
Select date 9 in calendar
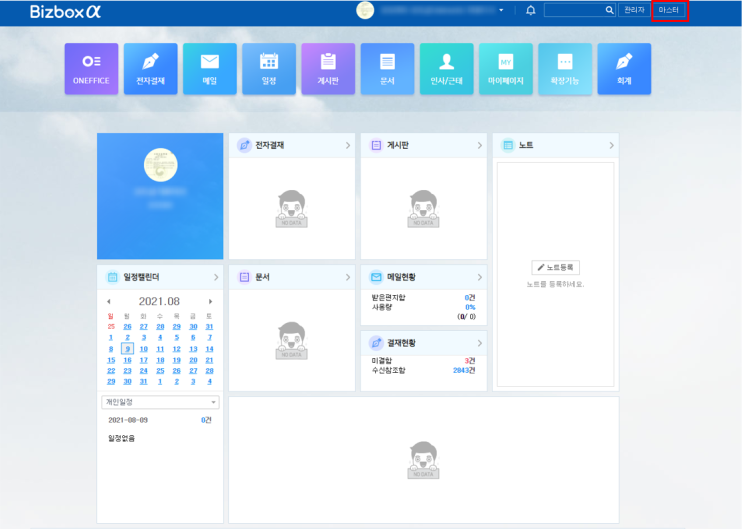click(x=127, y=349)
